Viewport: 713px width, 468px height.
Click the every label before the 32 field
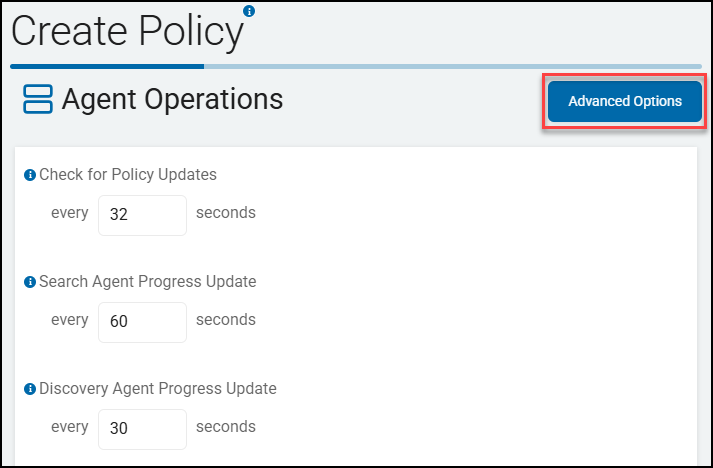[69, 213]
